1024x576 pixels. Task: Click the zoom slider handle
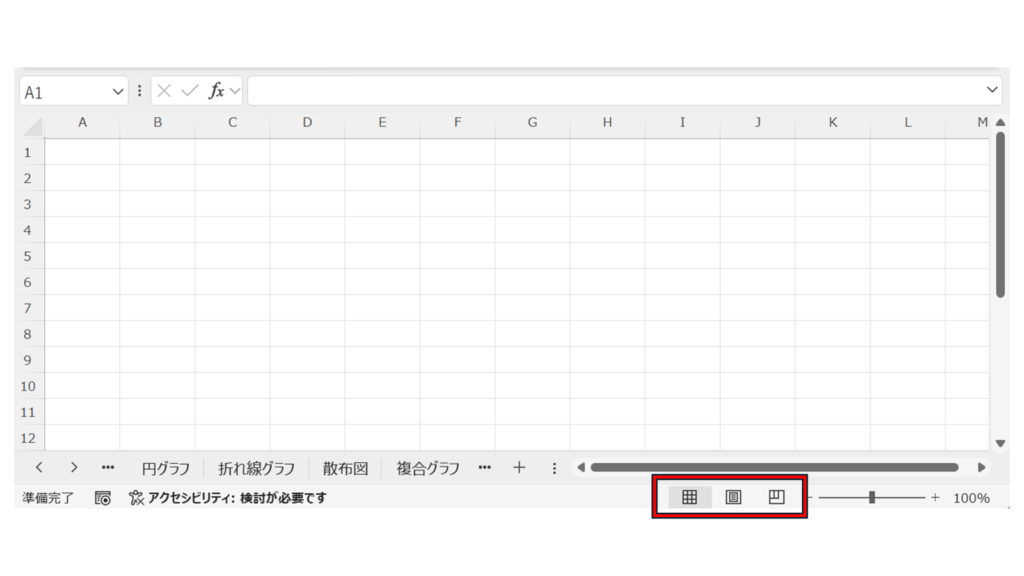(x=872, y=497)
